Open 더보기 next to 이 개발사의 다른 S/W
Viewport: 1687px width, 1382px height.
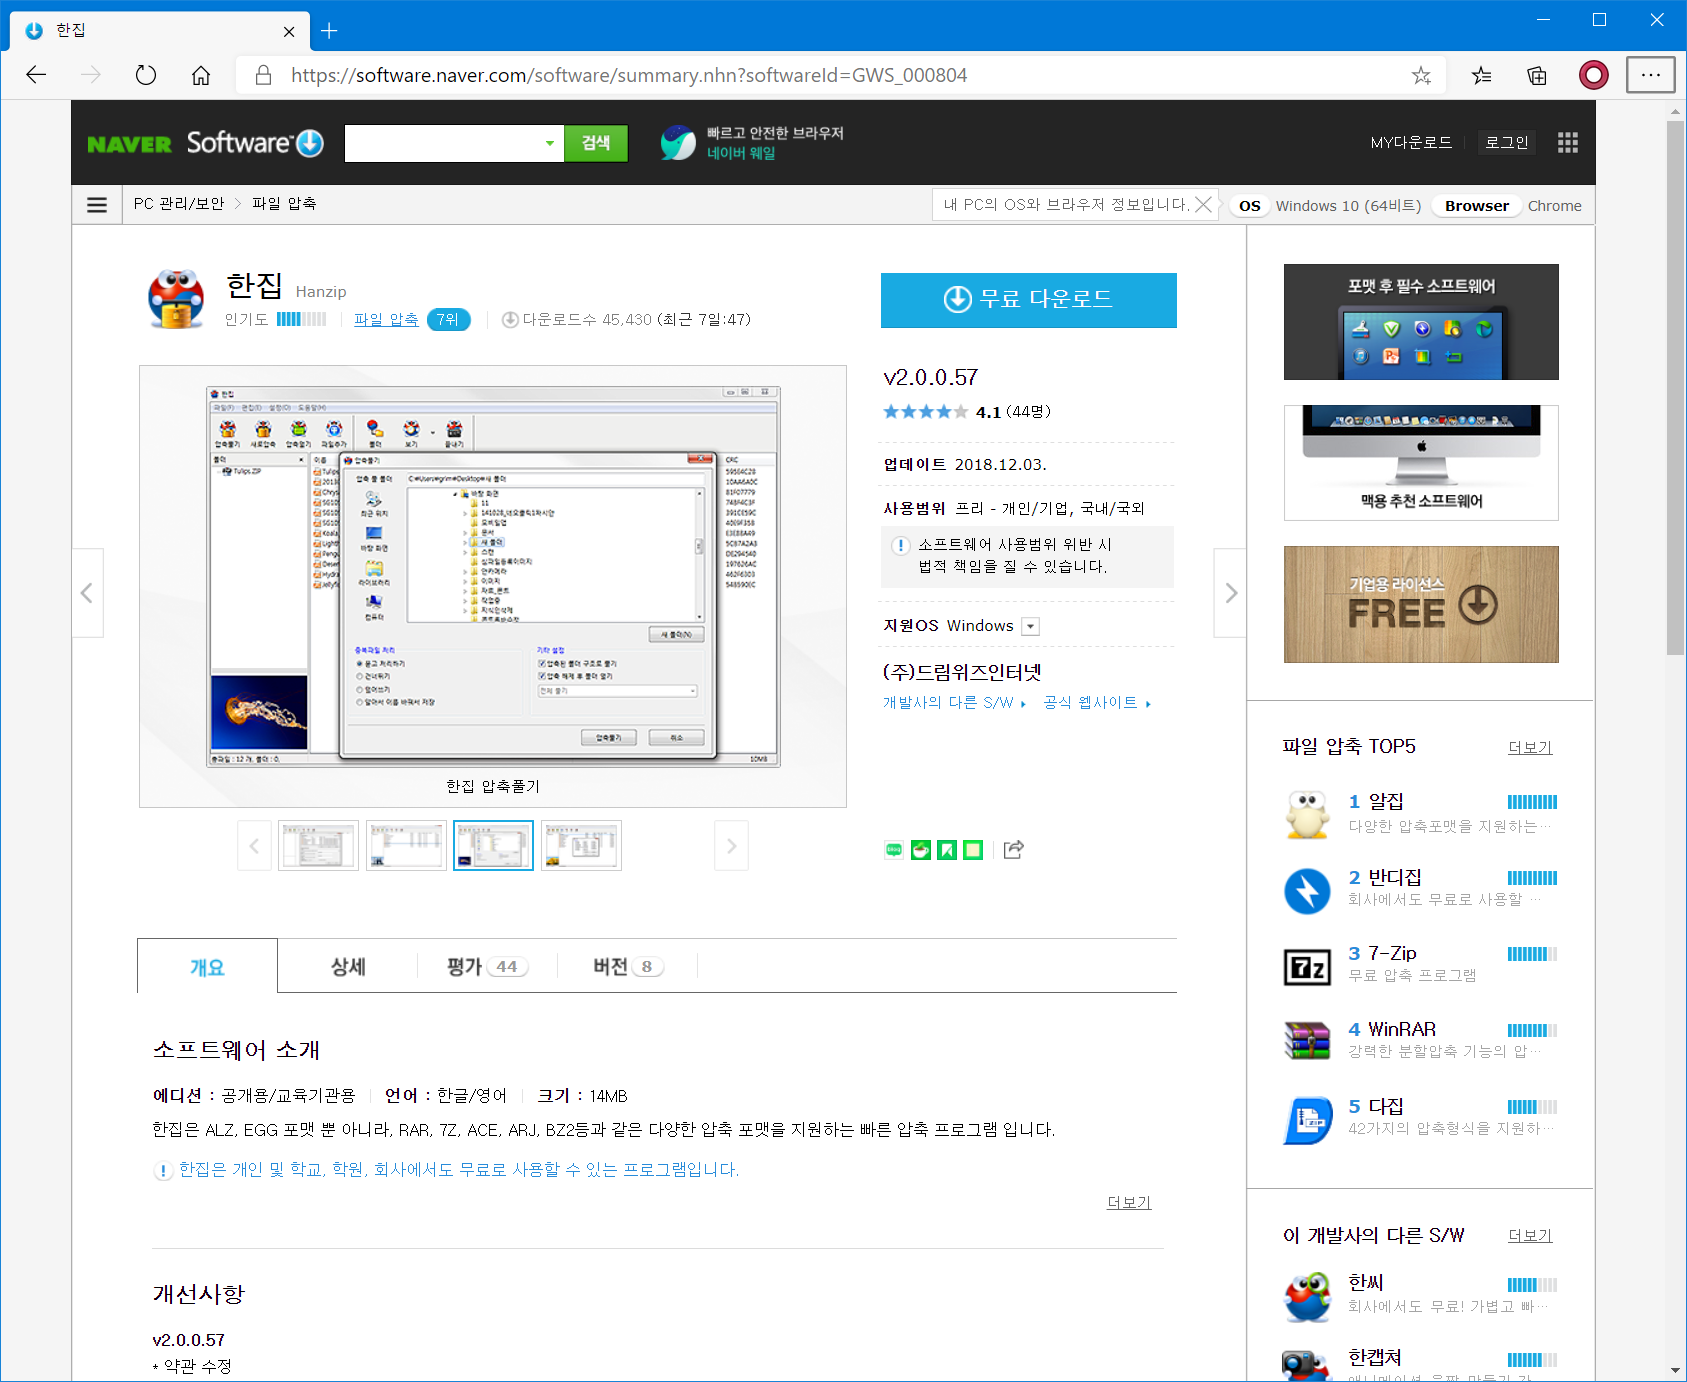[x=1530, y=1236]
